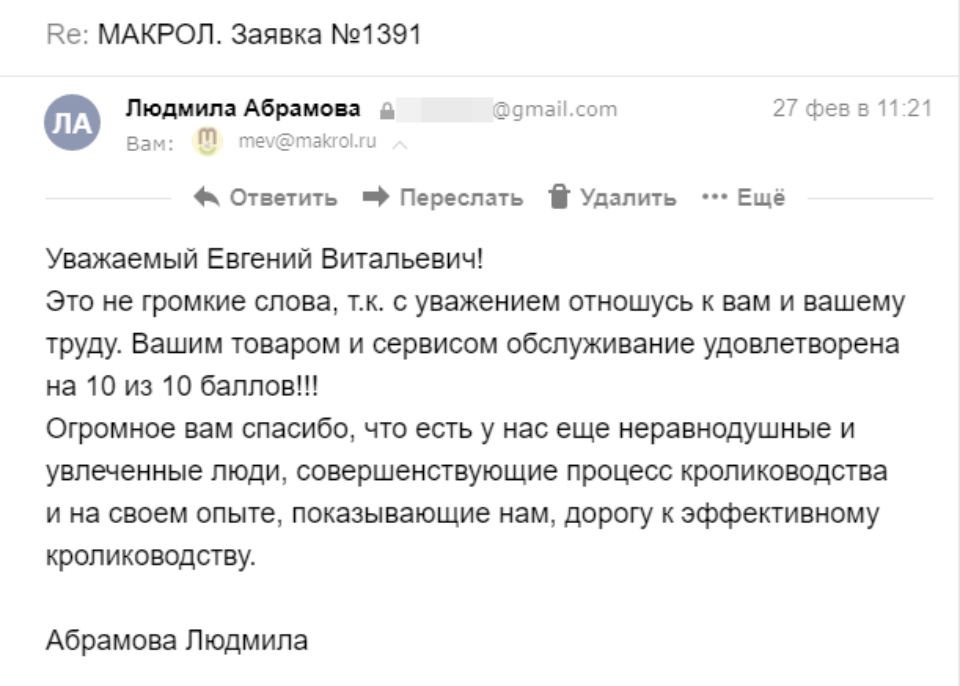Click the message date 27 фев в 11:21
This screenshot has height=686, width=960.
tap(852, 109)
